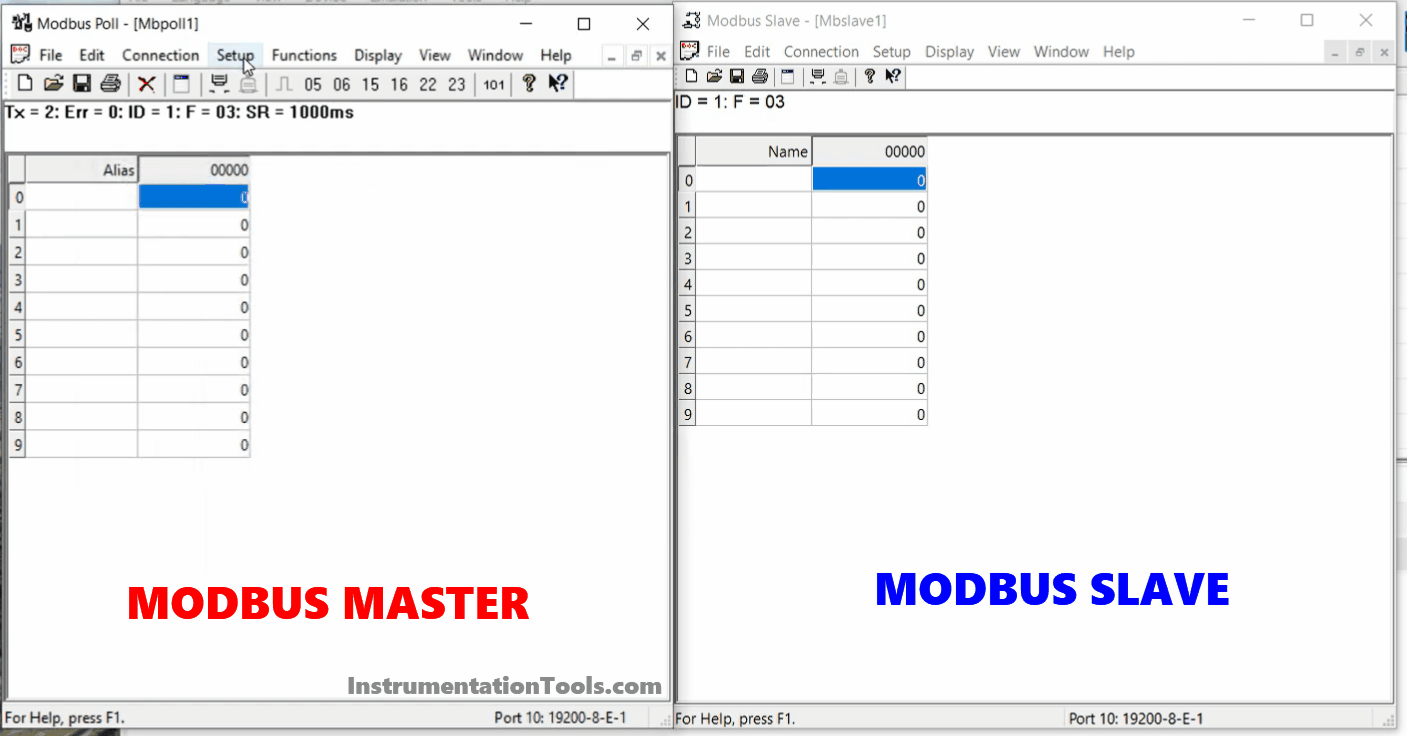Select the row 3 value cell in Modbus Poll
The image size is (1407, 736).
click(x=194, y=280)
